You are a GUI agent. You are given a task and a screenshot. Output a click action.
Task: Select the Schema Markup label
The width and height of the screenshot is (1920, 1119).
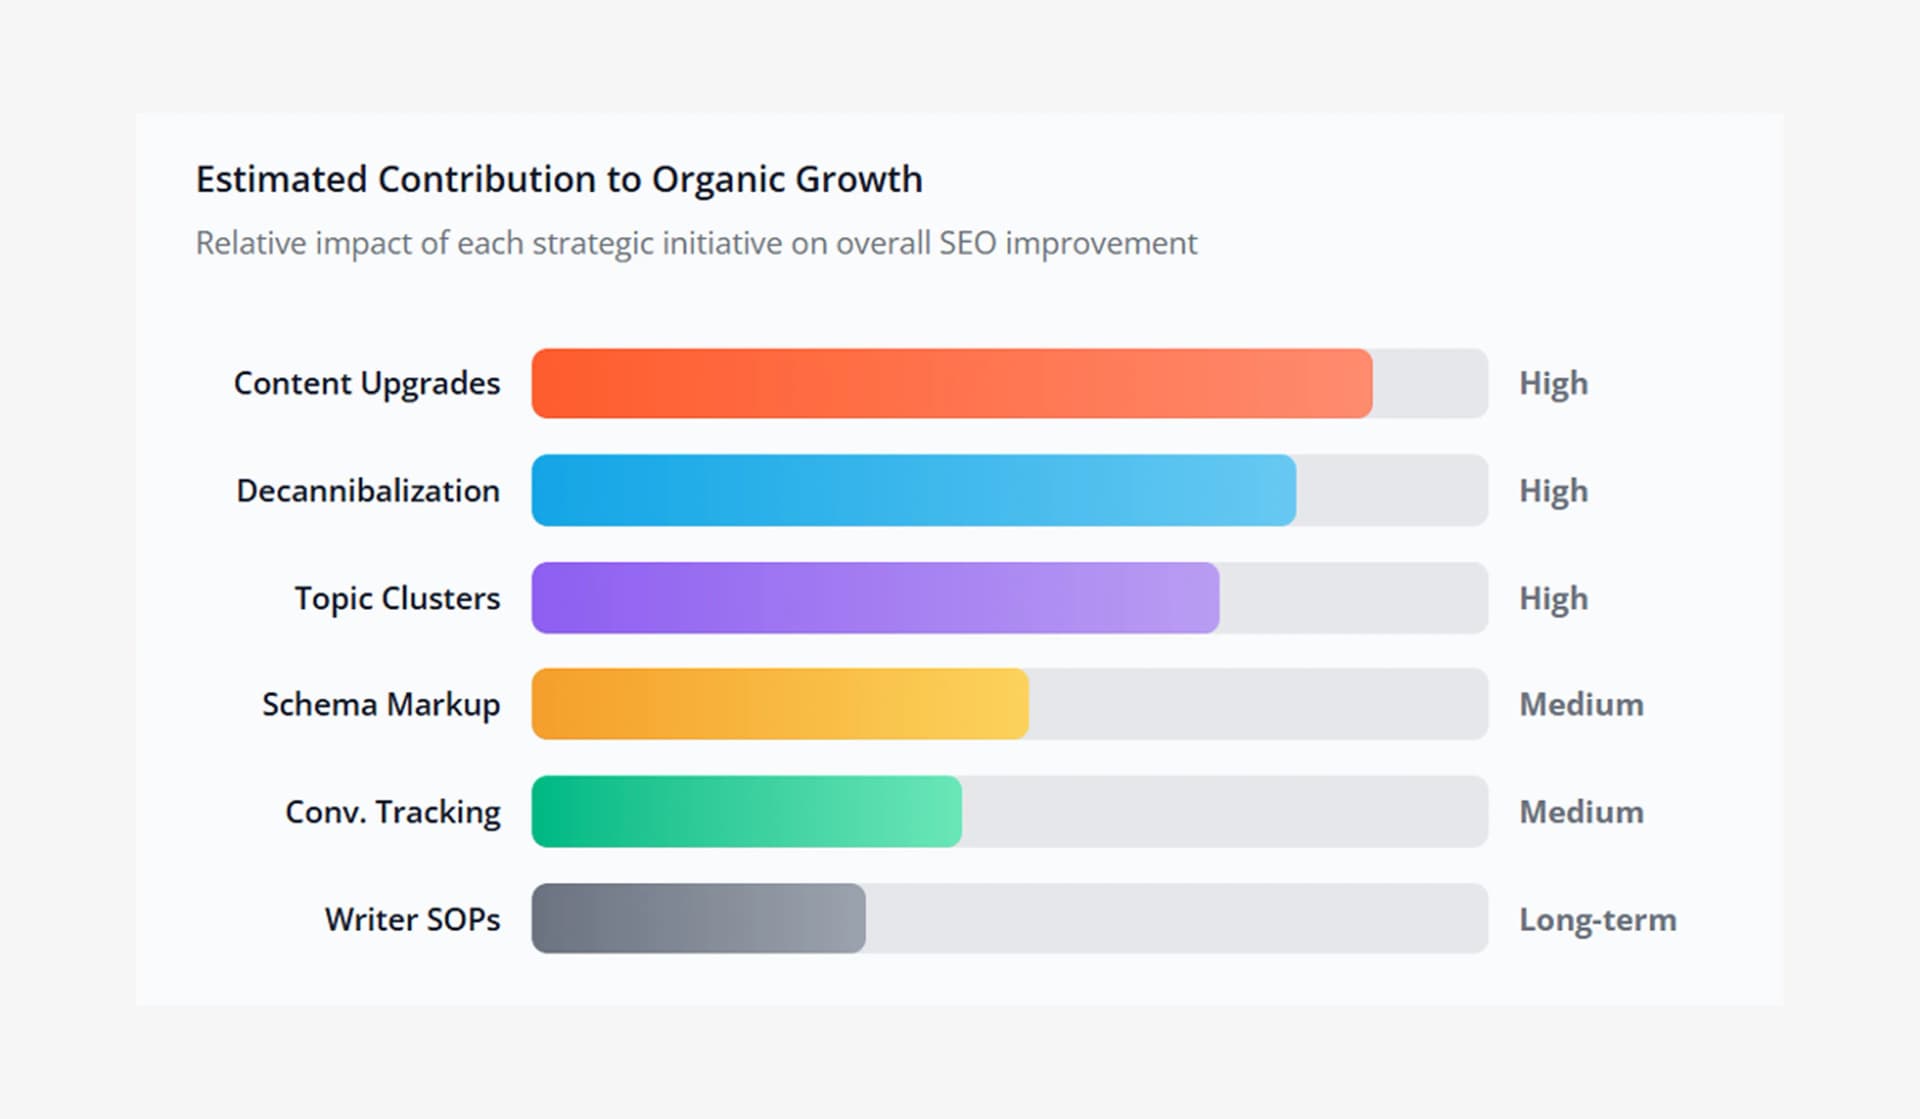coord(381,705)
